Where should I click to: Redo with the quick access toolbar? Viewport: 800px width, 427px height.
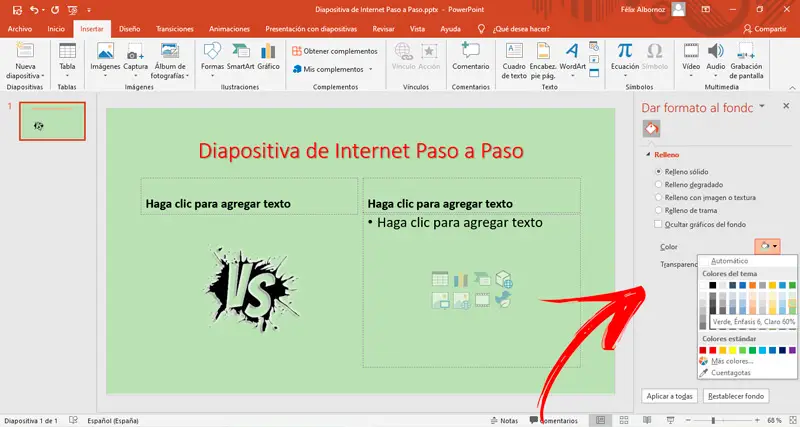55,10
